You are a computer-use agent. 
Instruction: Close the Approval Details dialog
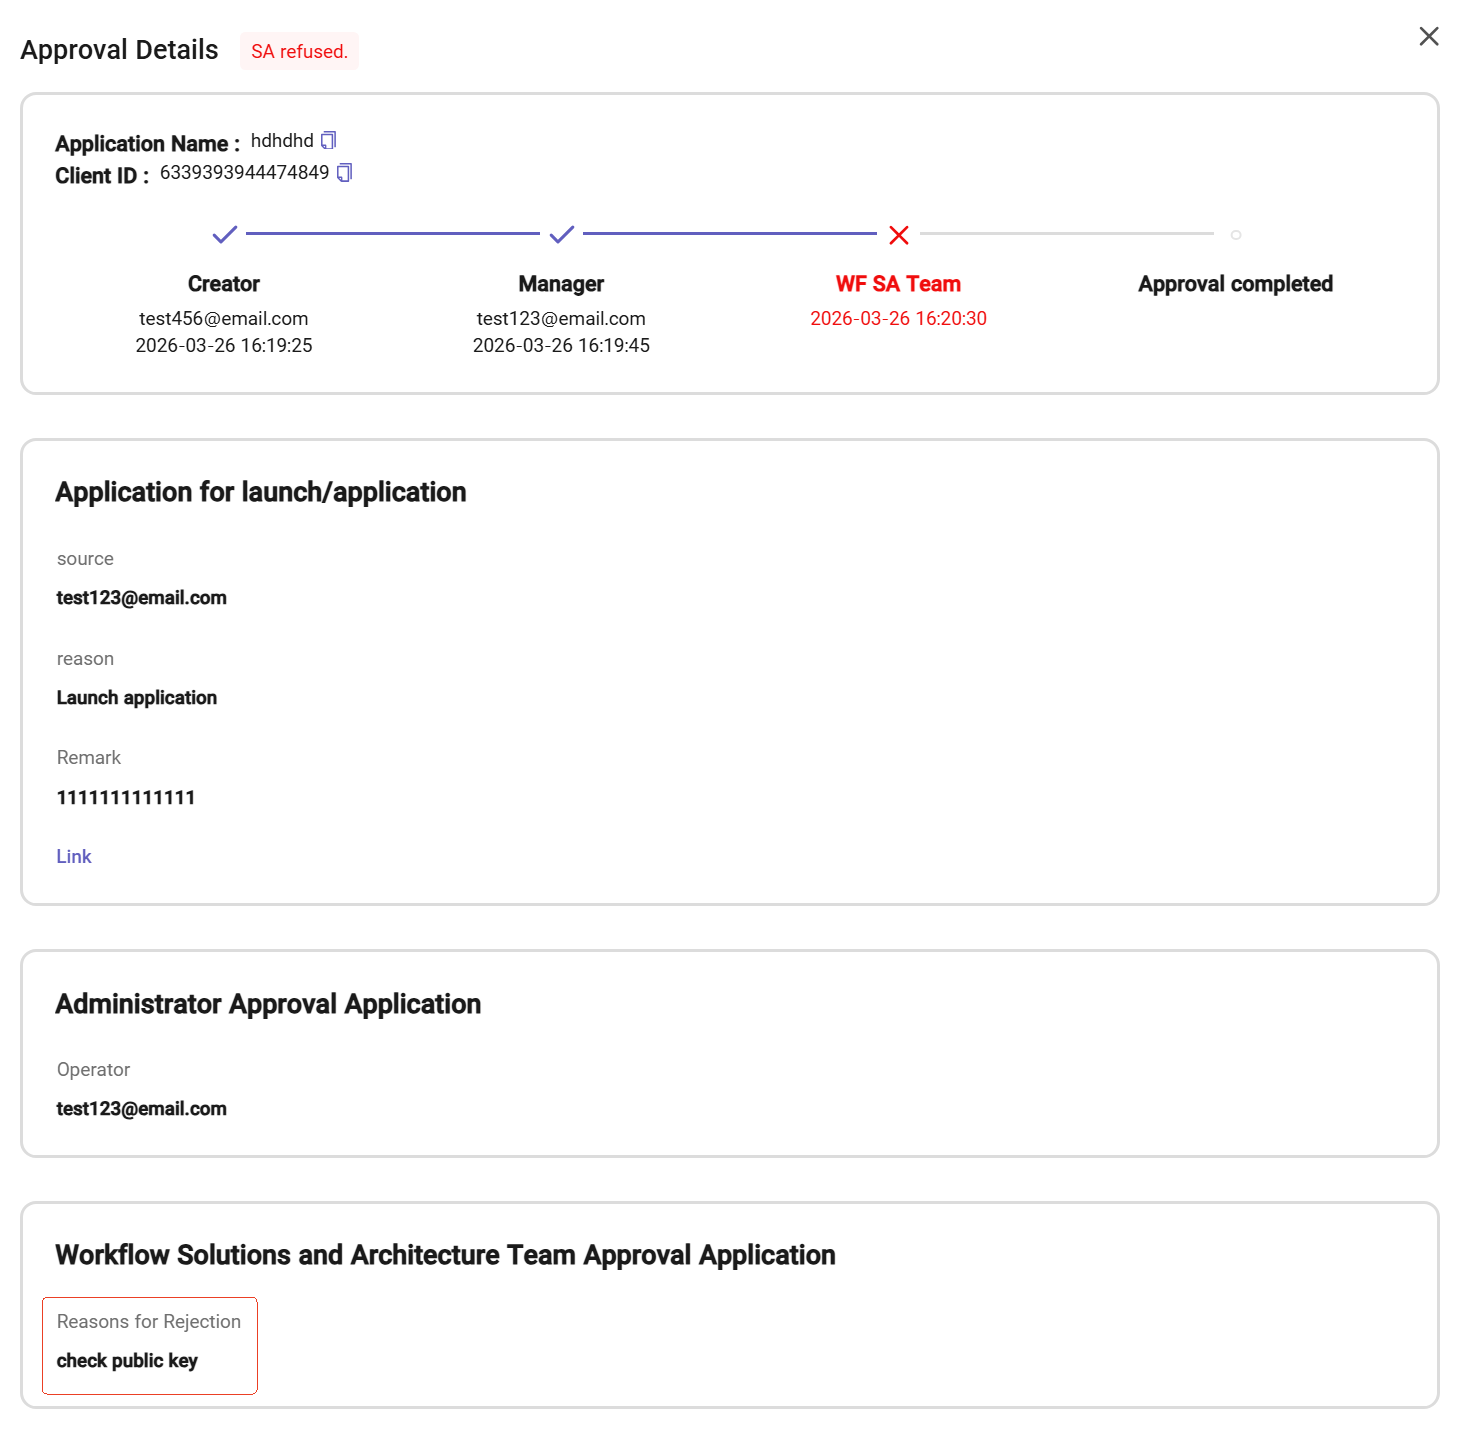(x=1429, y=37)
